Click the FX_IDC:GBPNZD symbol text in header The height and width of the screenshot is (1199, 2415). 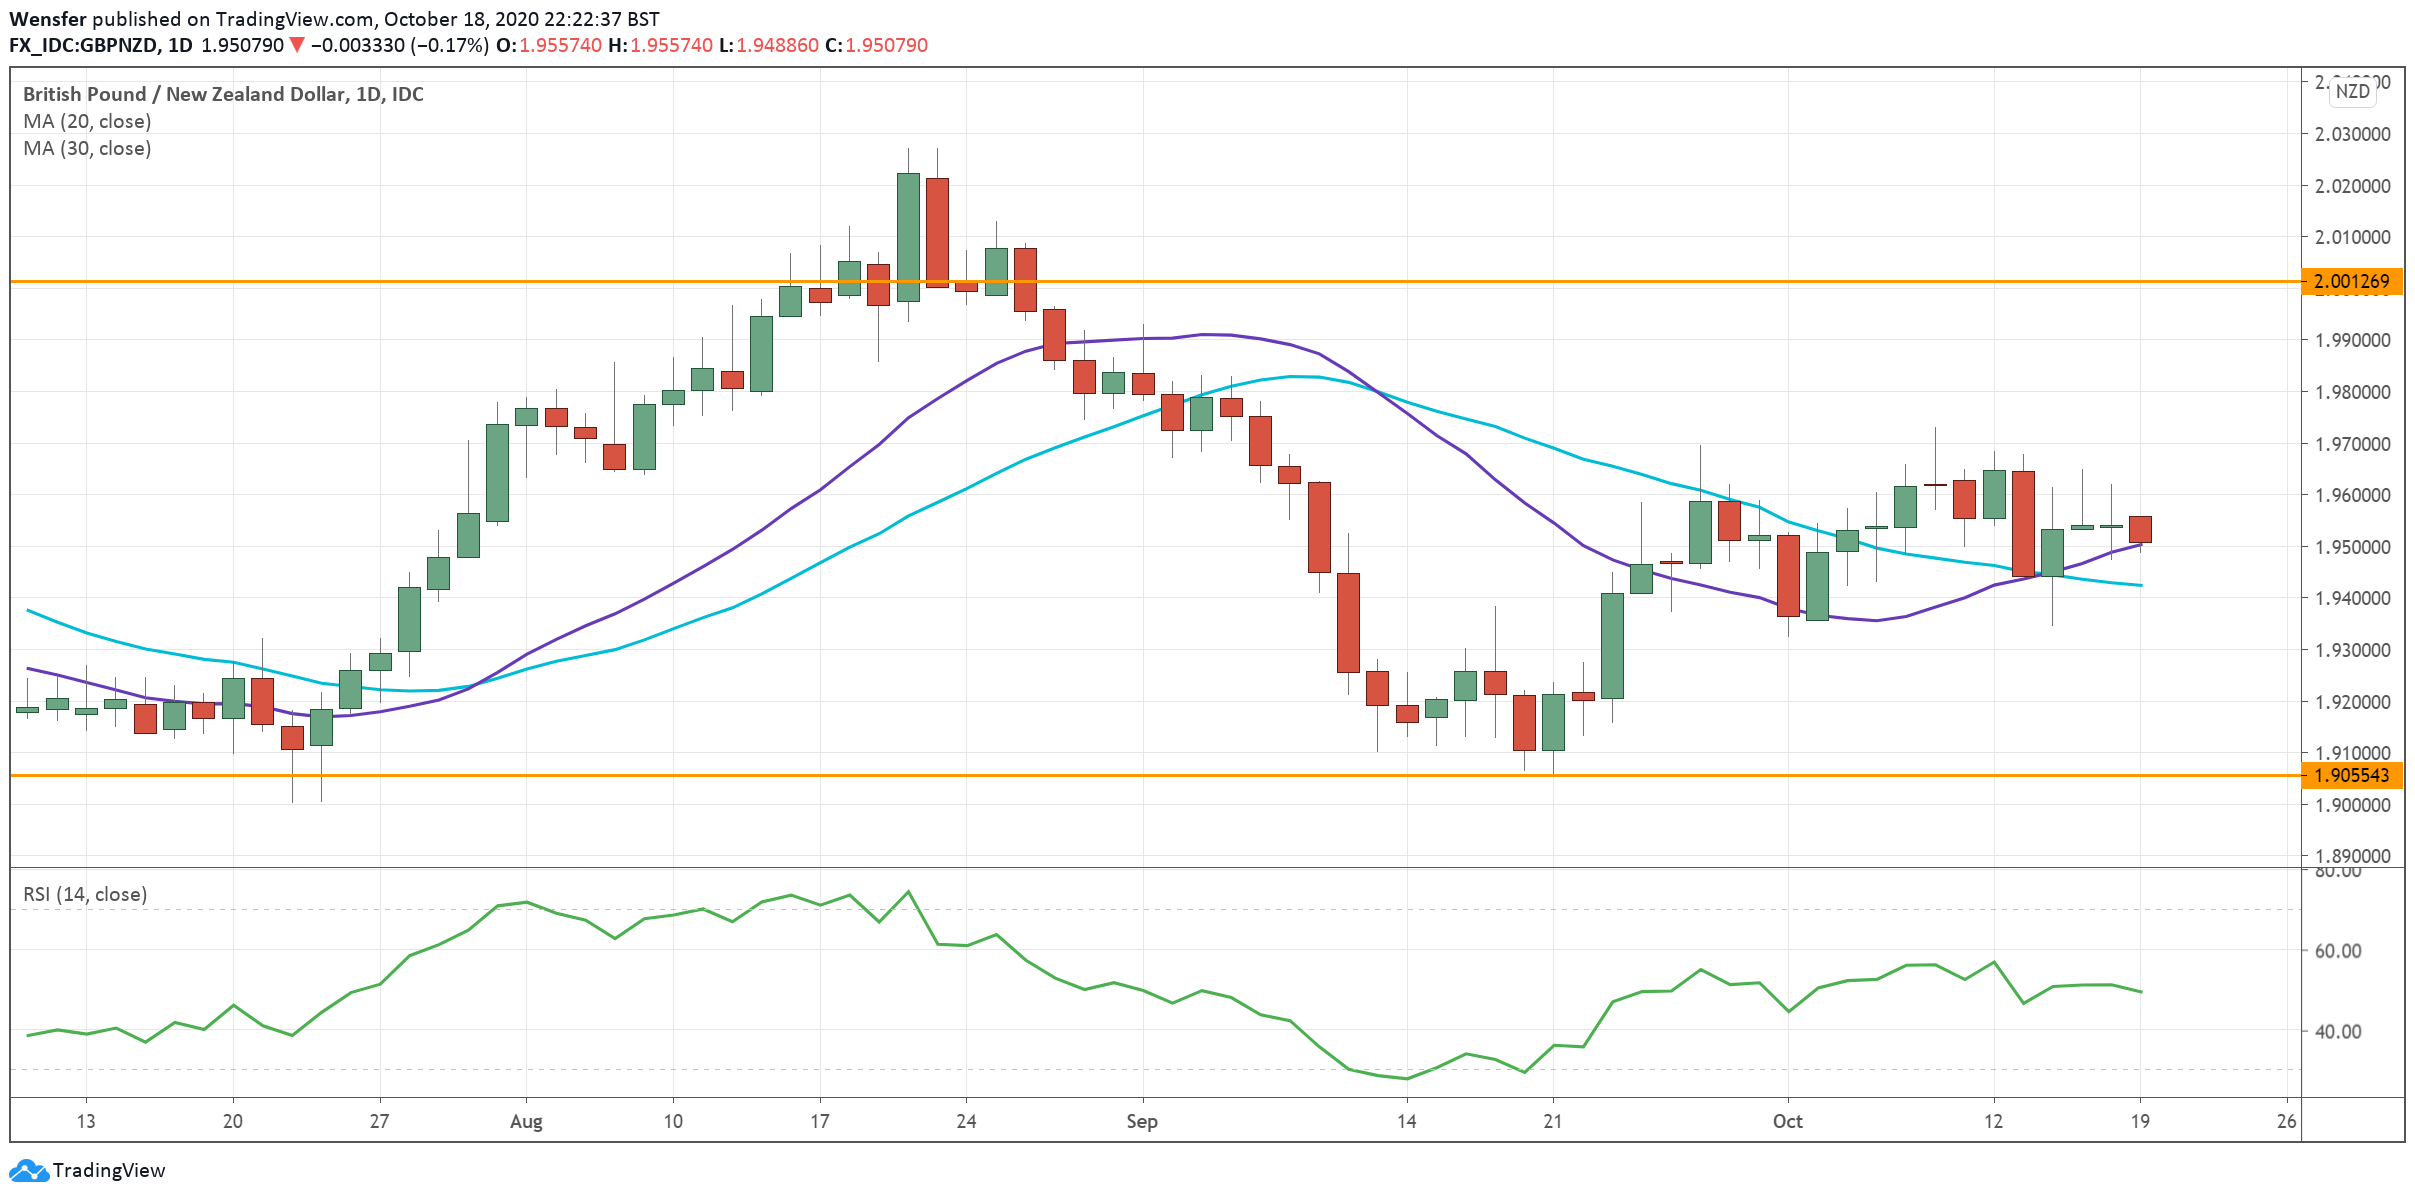83,45
